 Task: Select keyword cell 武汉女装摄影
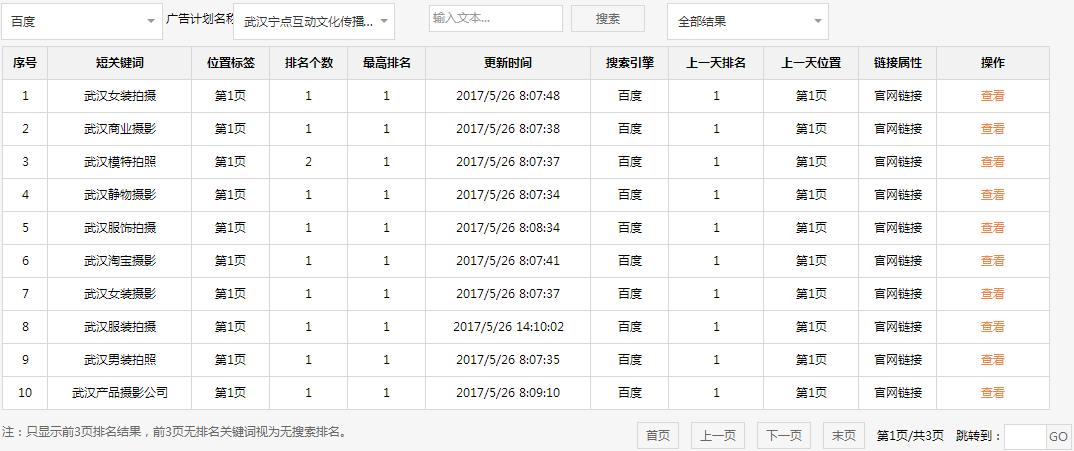click(120, 293)
